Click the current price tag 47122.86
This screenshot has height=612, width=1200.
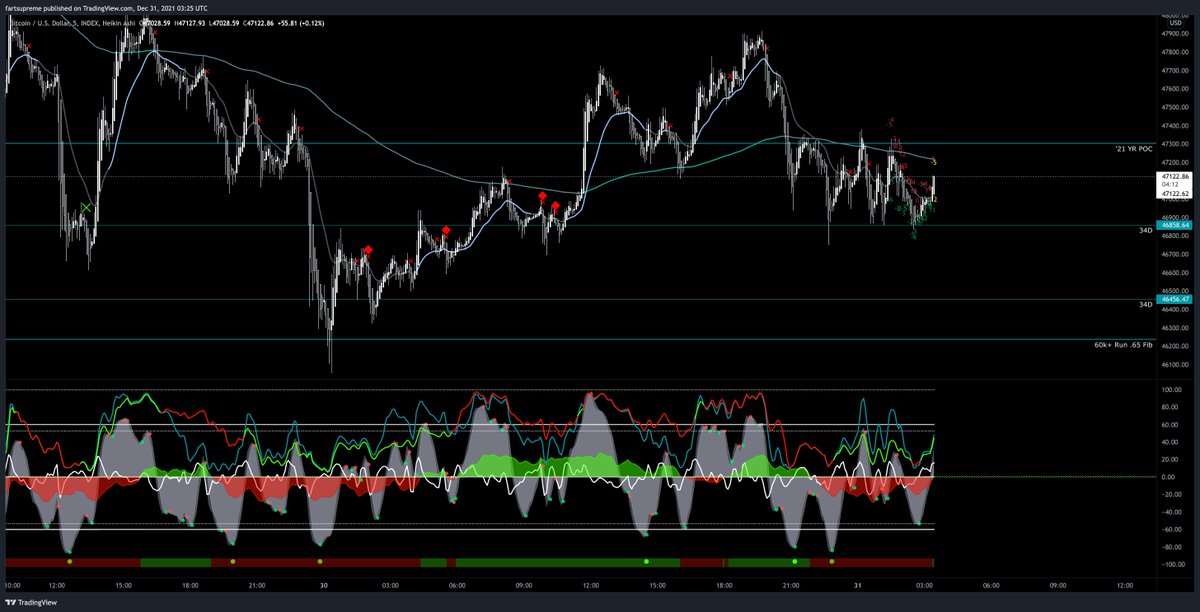click(x=1174, y=176)
